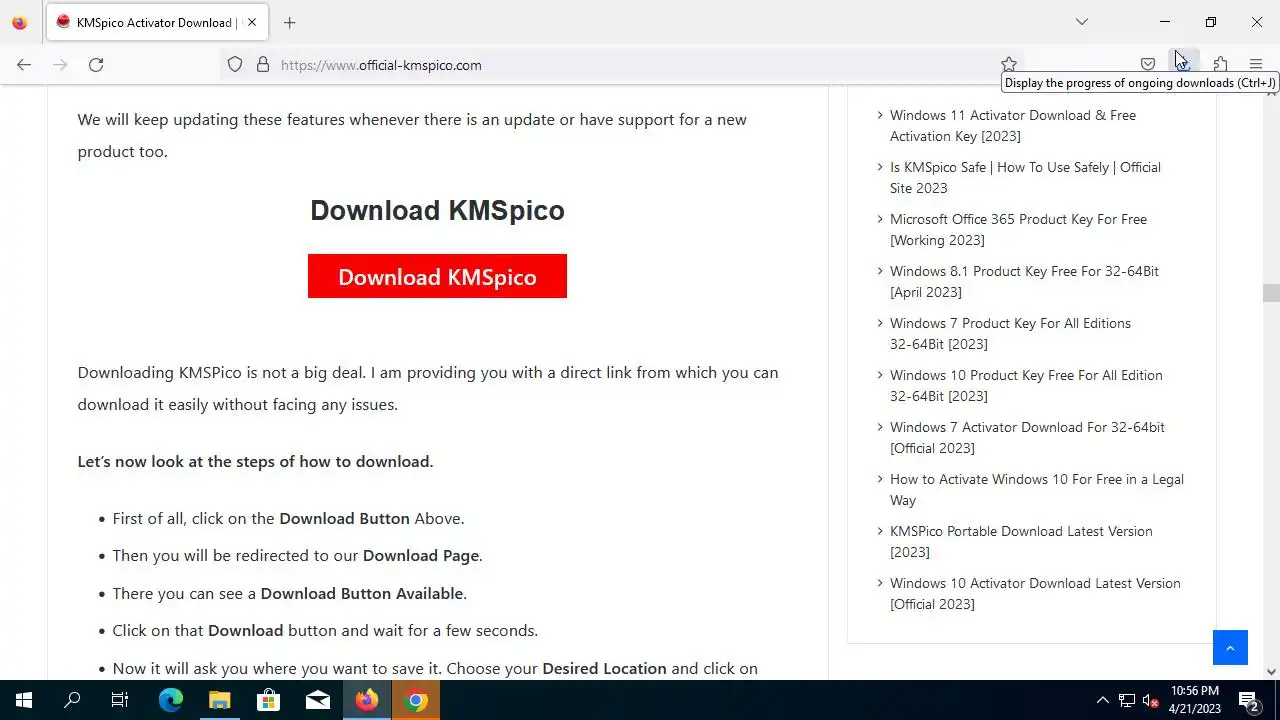Reload the page with the refresh icon
Screen dimensions: 1280x720
point(96,65)
